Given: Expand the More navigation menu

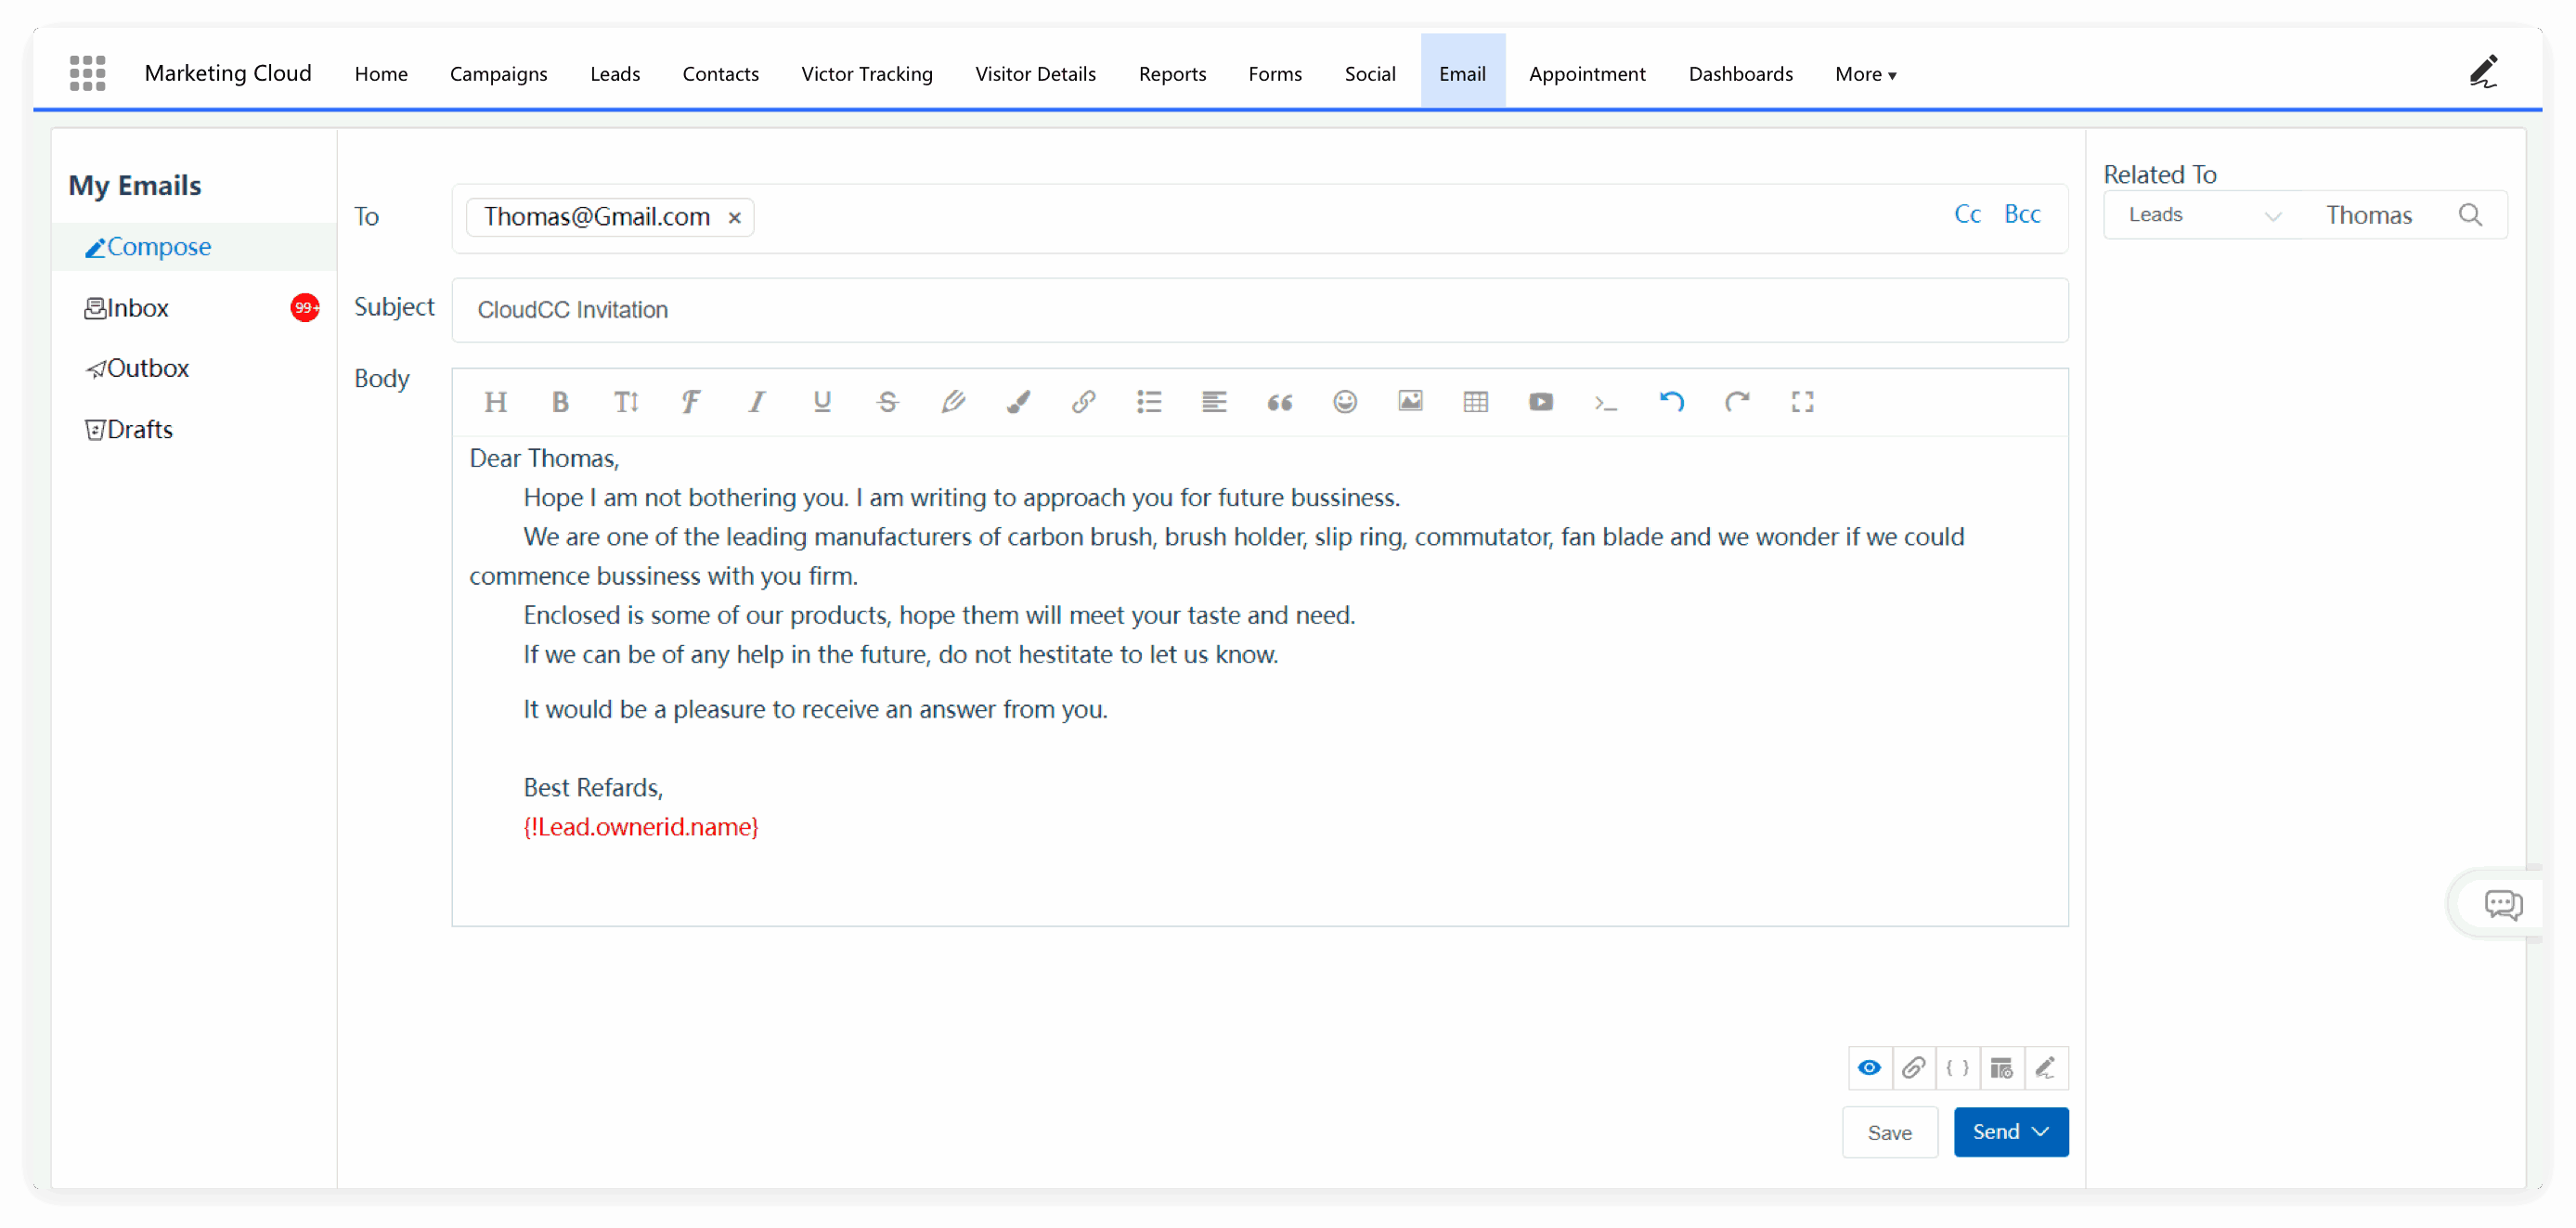Looking at the screenshot, I should click(1865, 74).
